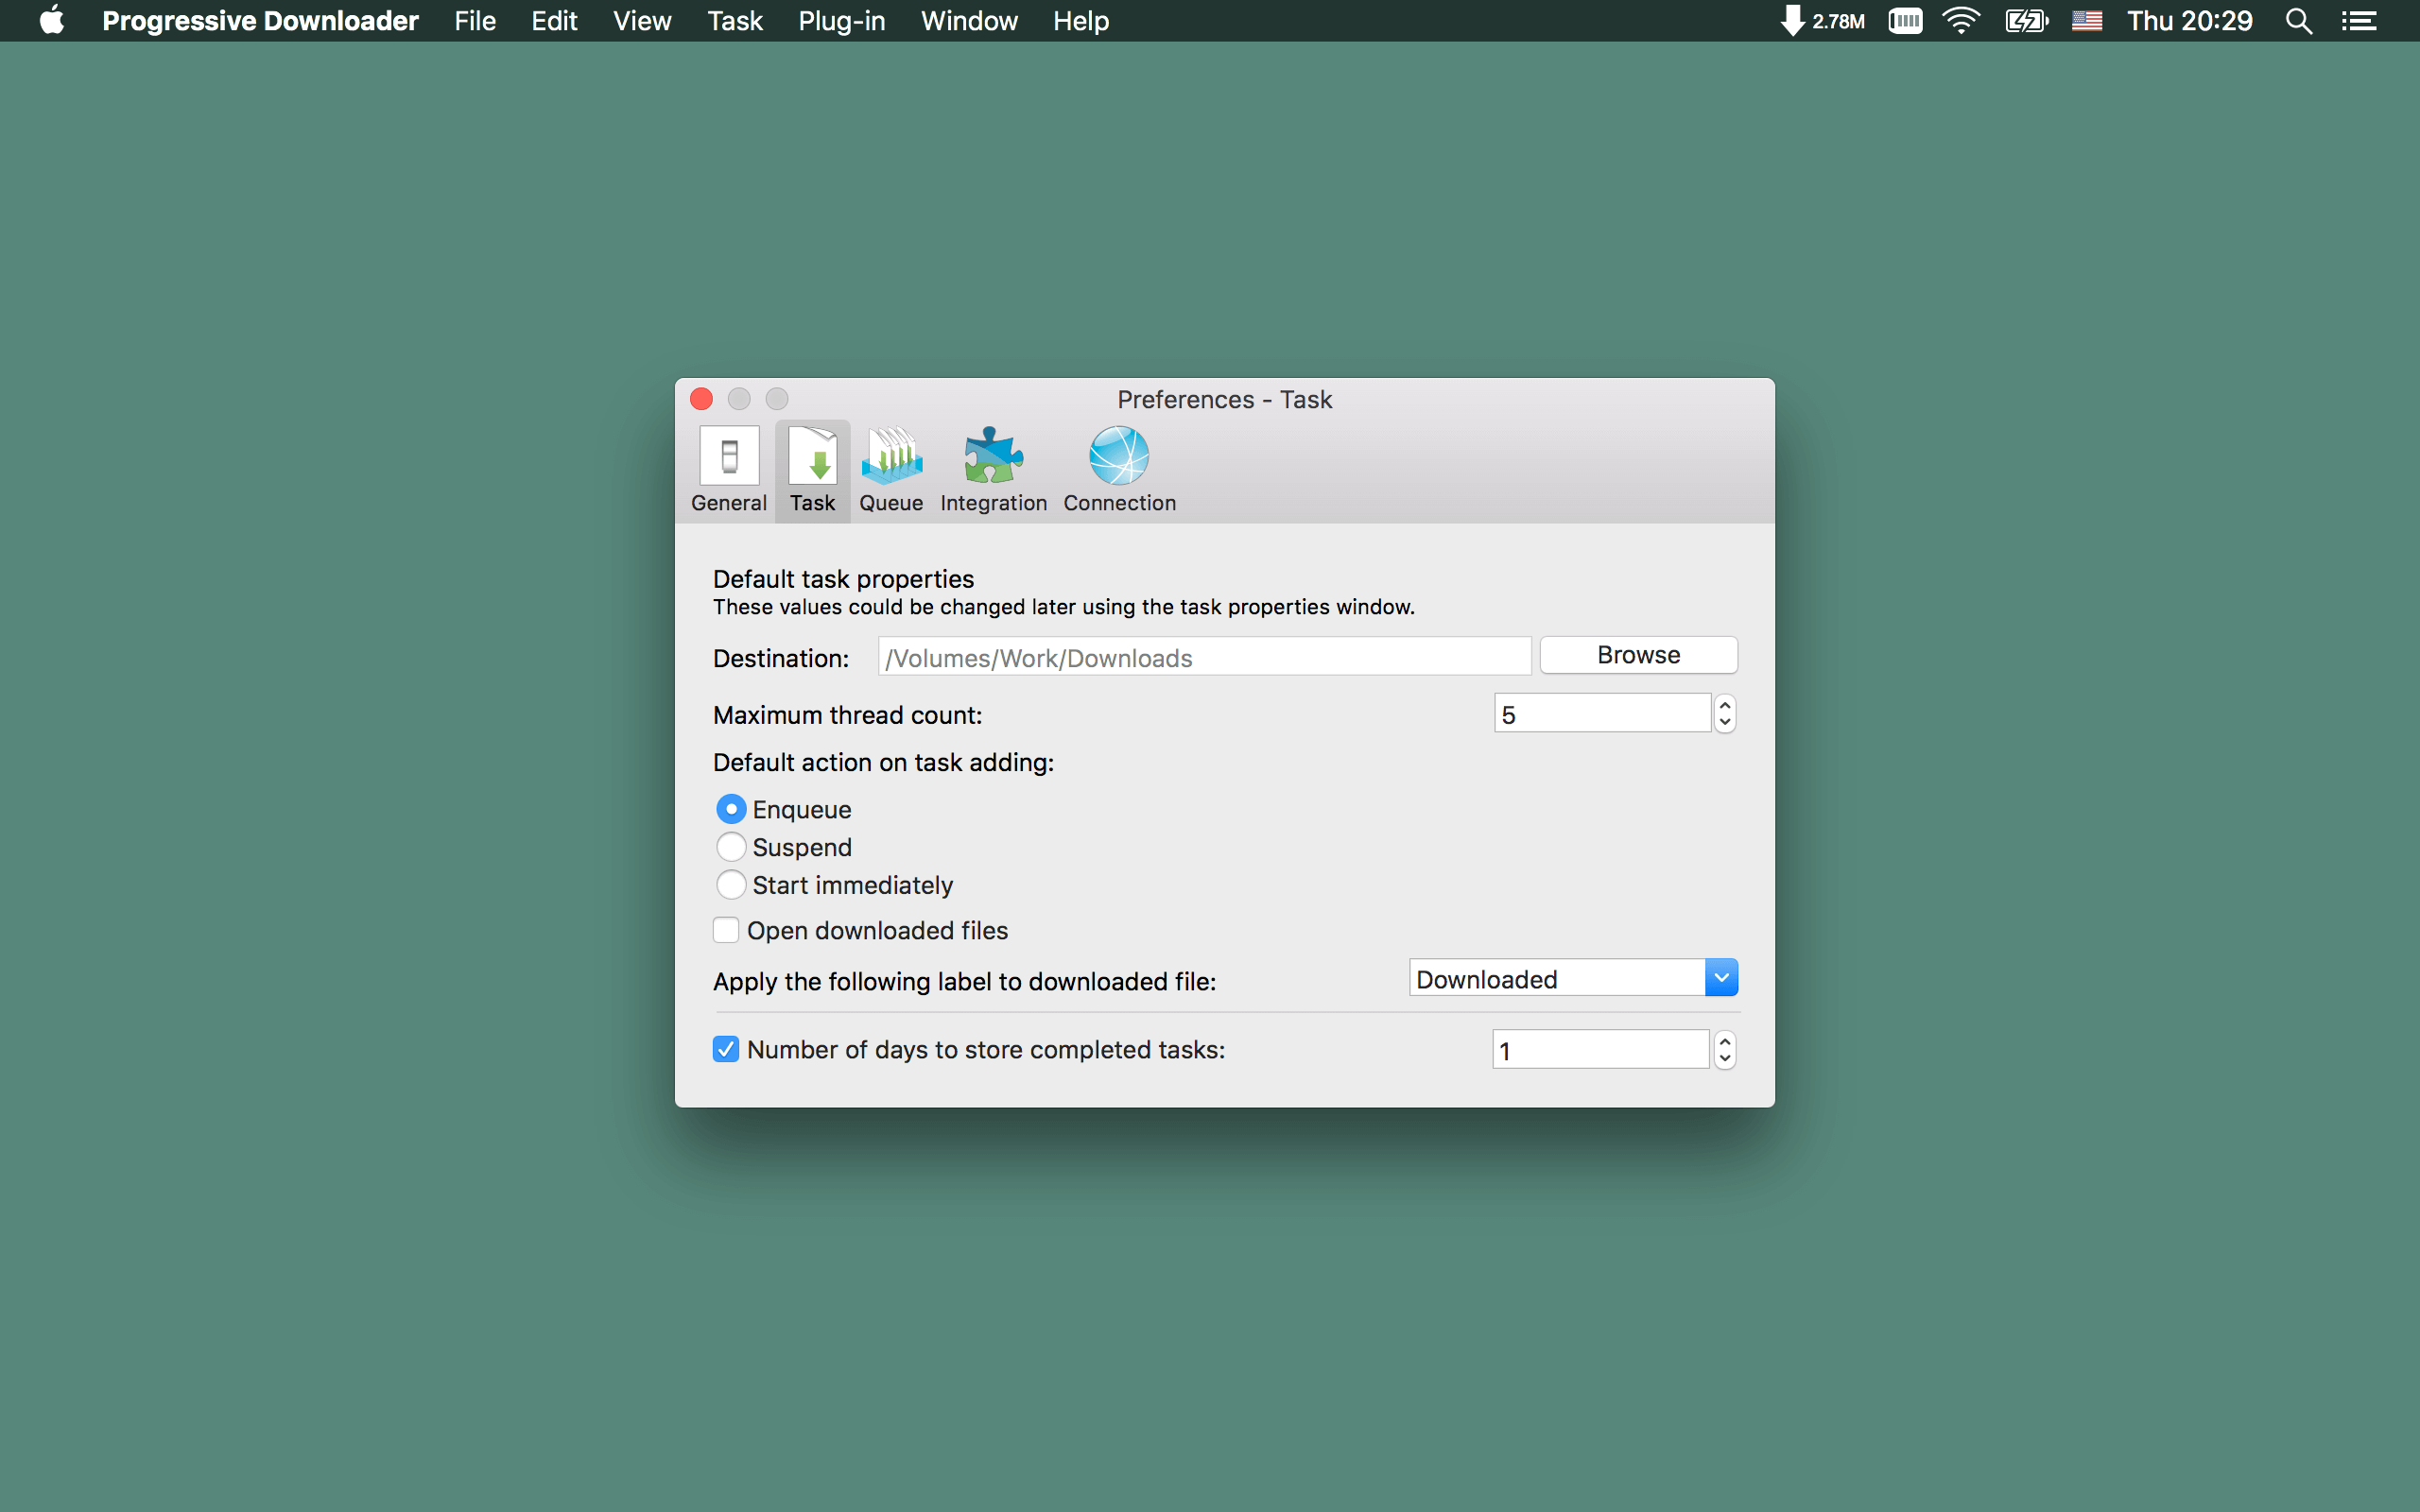Switch to Integration puzzle-piece pane
2420x1512 pixels.
coord(993,470)
